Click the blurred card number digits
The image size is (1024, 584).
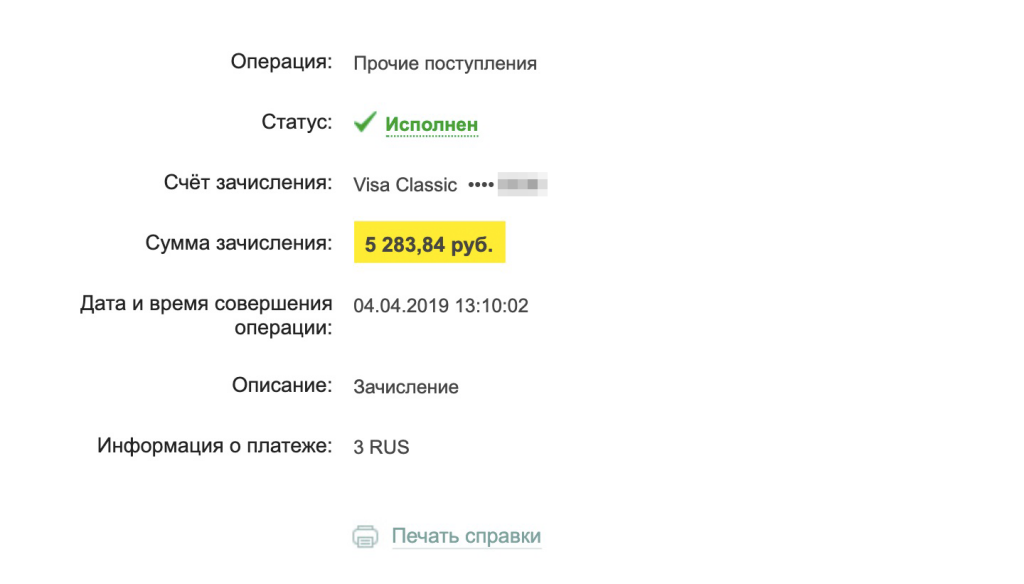(524, 185)
